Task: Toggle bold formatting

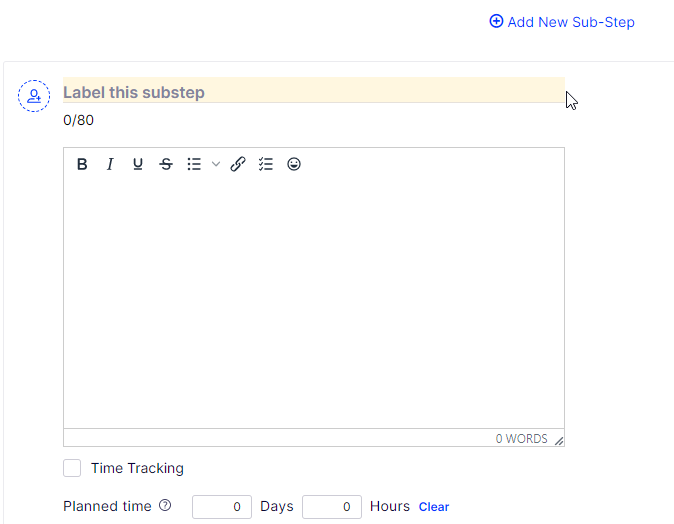Action: (82, 164)
